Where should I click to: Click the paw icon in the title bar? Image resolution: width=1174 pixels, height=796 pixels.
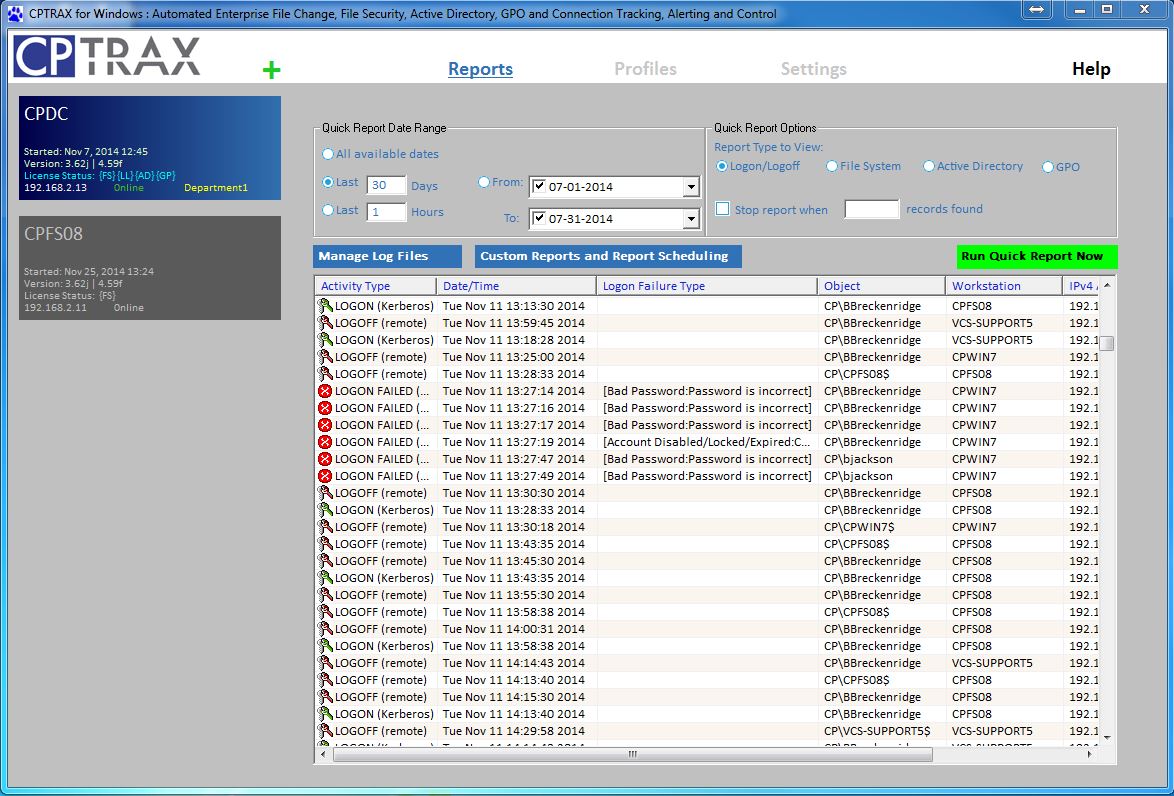[x=14, y=14]
